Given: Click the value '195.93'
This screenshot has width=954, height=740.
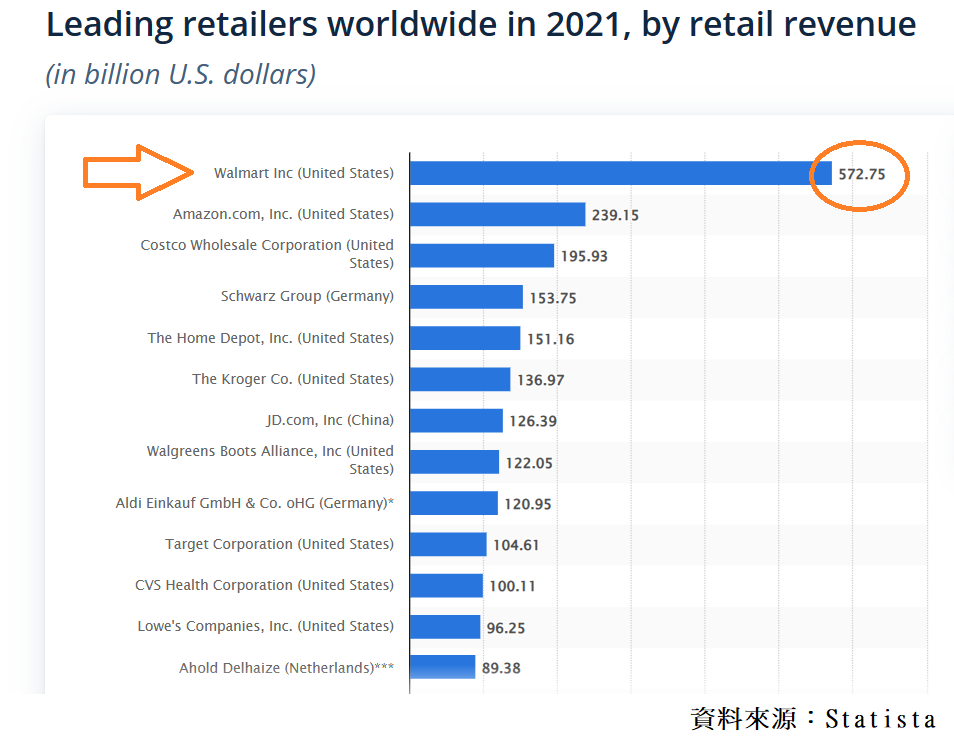Looking at the screenshot, I should point(584,256).
